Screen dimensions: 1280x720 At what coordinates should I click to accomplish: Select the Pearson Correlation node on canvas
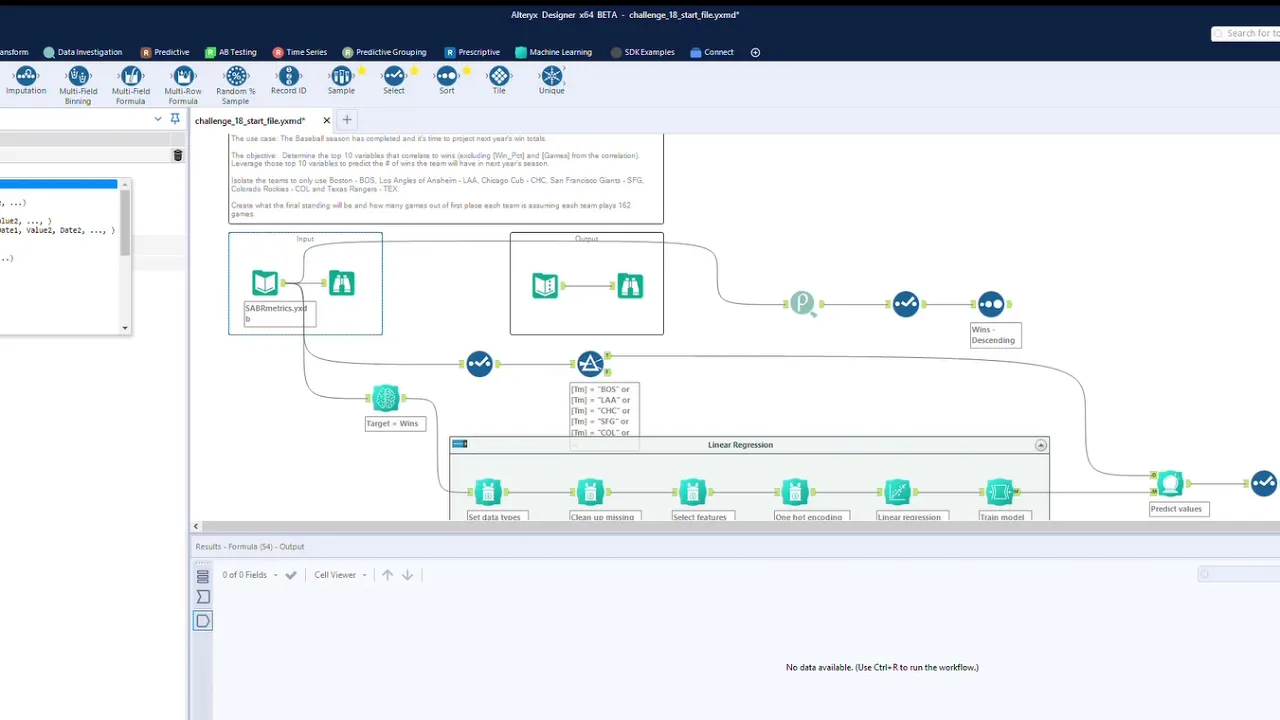click(802, 303)
